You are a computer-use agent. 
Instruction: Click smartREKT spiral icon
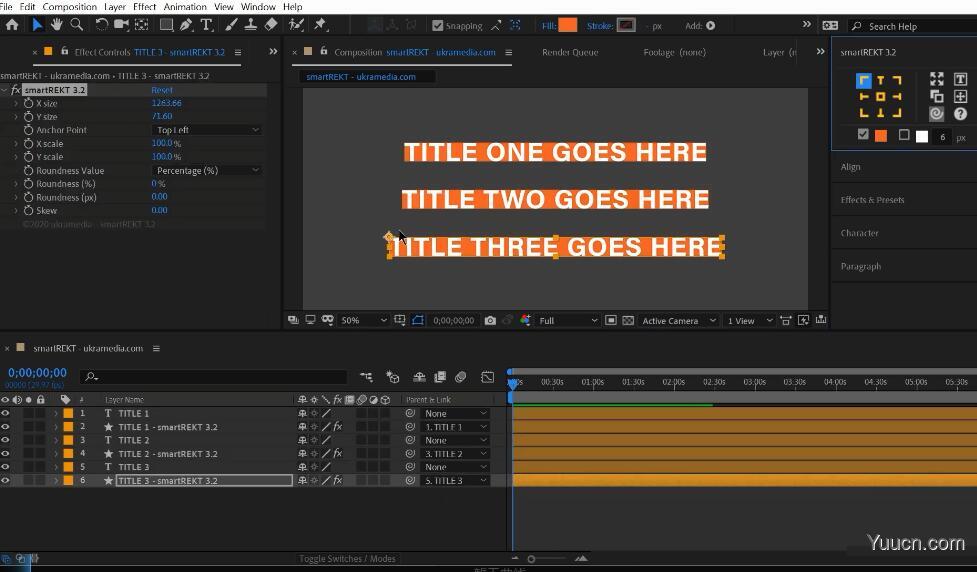coord(936,113)
